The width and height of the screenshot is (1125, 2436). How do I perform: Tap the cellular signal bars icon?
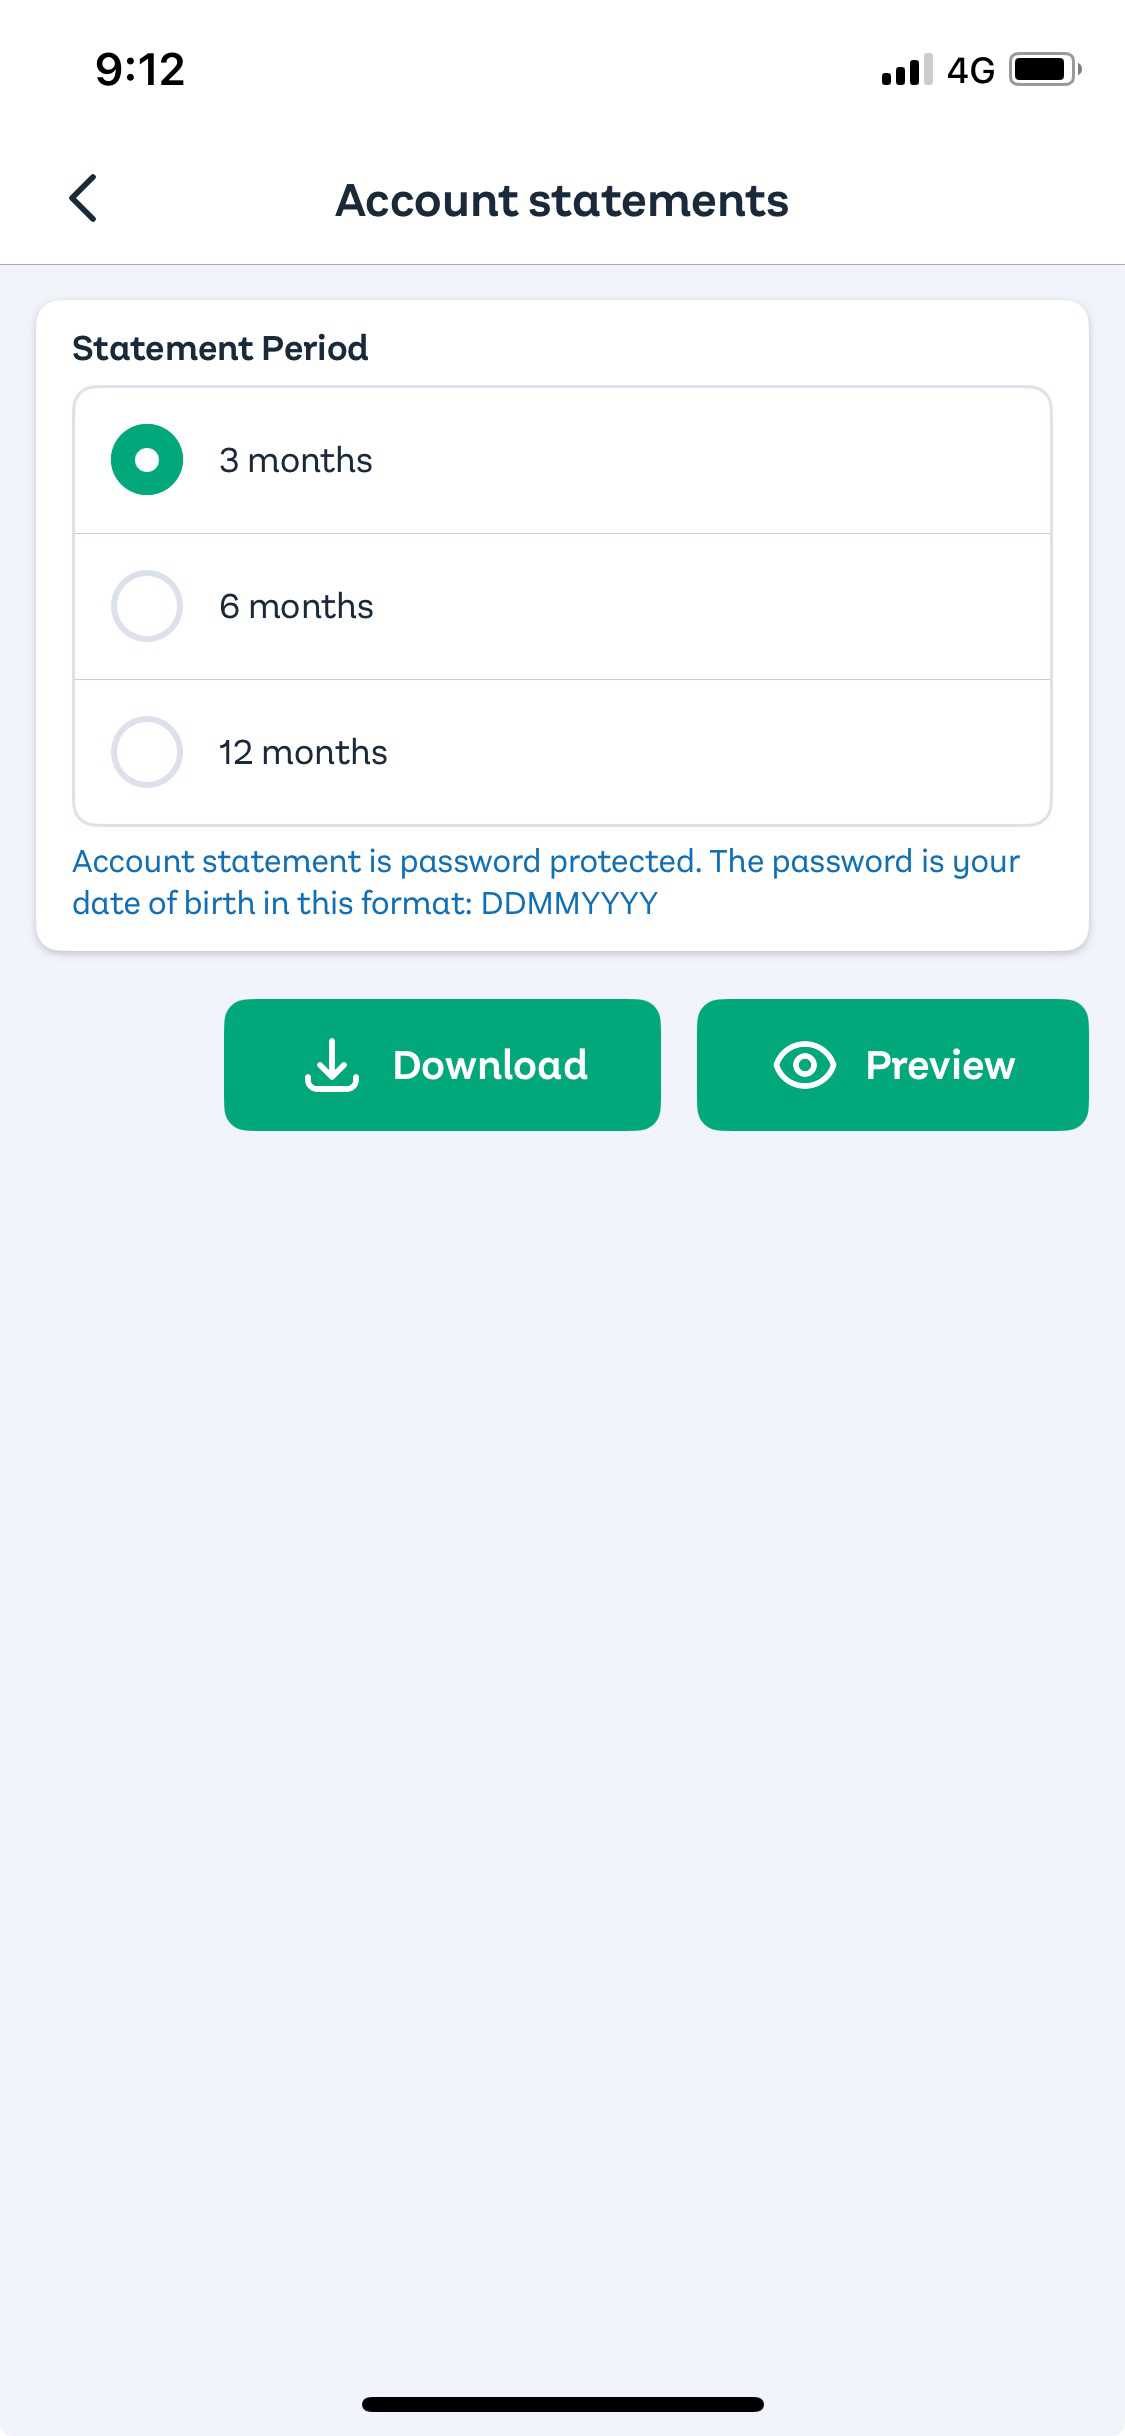tap(907, 70)
